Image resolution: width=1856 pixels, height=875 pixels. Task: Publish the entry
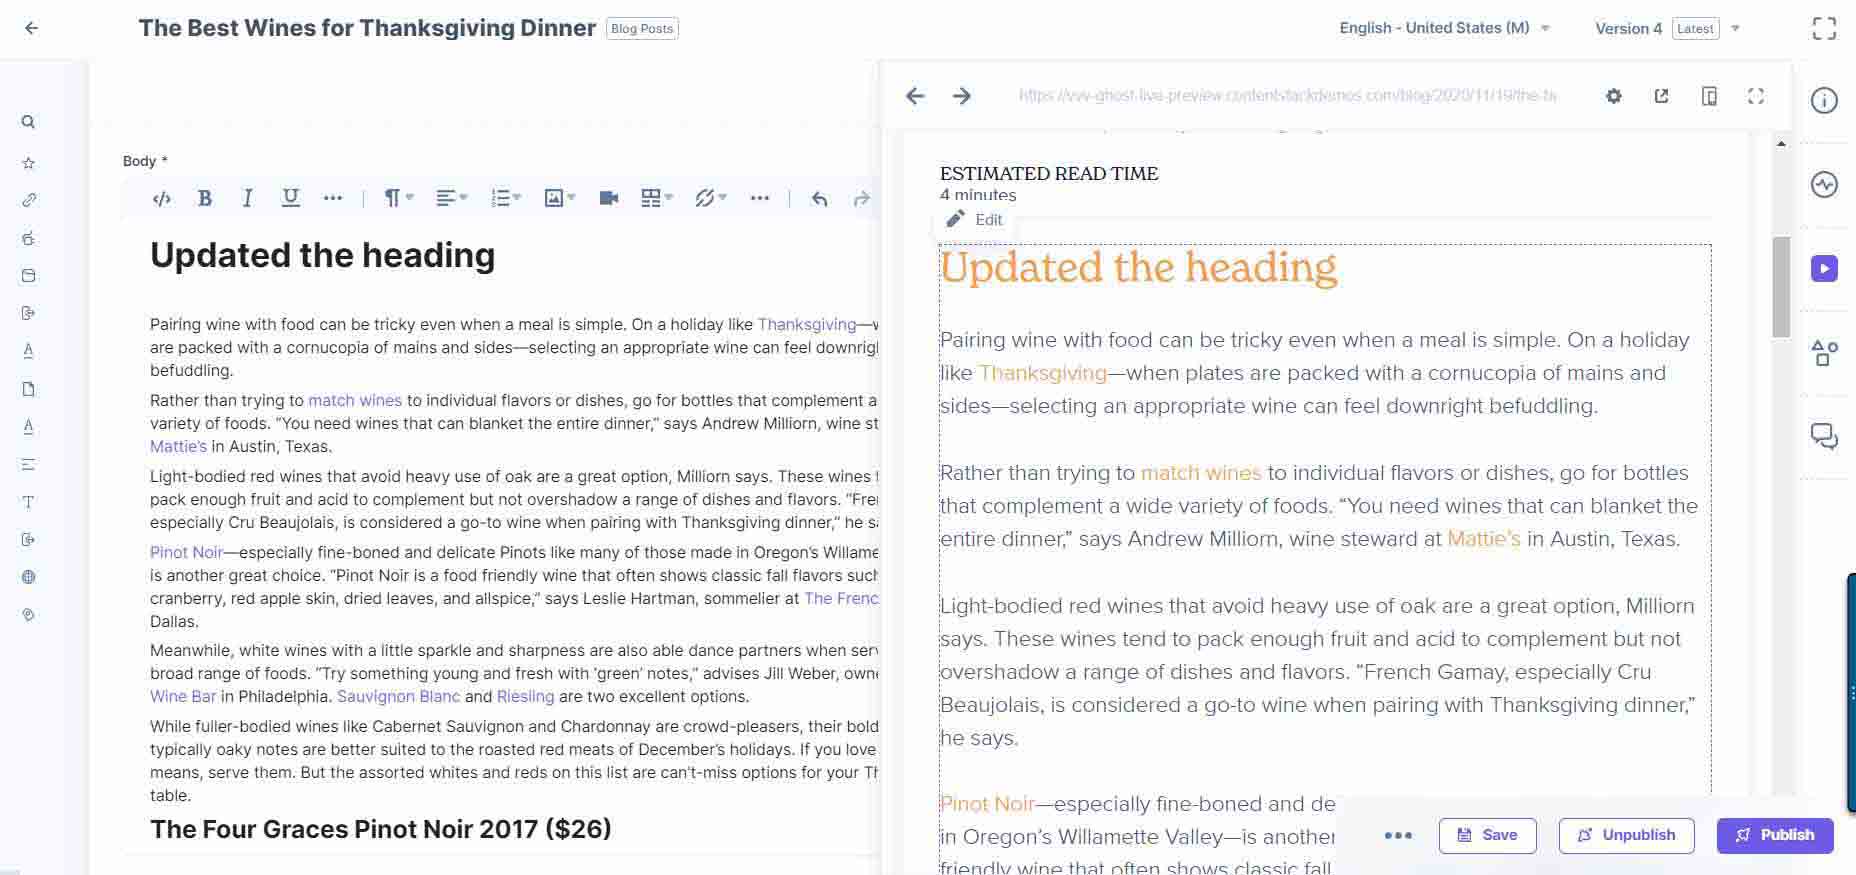(x=1775, y=835)
